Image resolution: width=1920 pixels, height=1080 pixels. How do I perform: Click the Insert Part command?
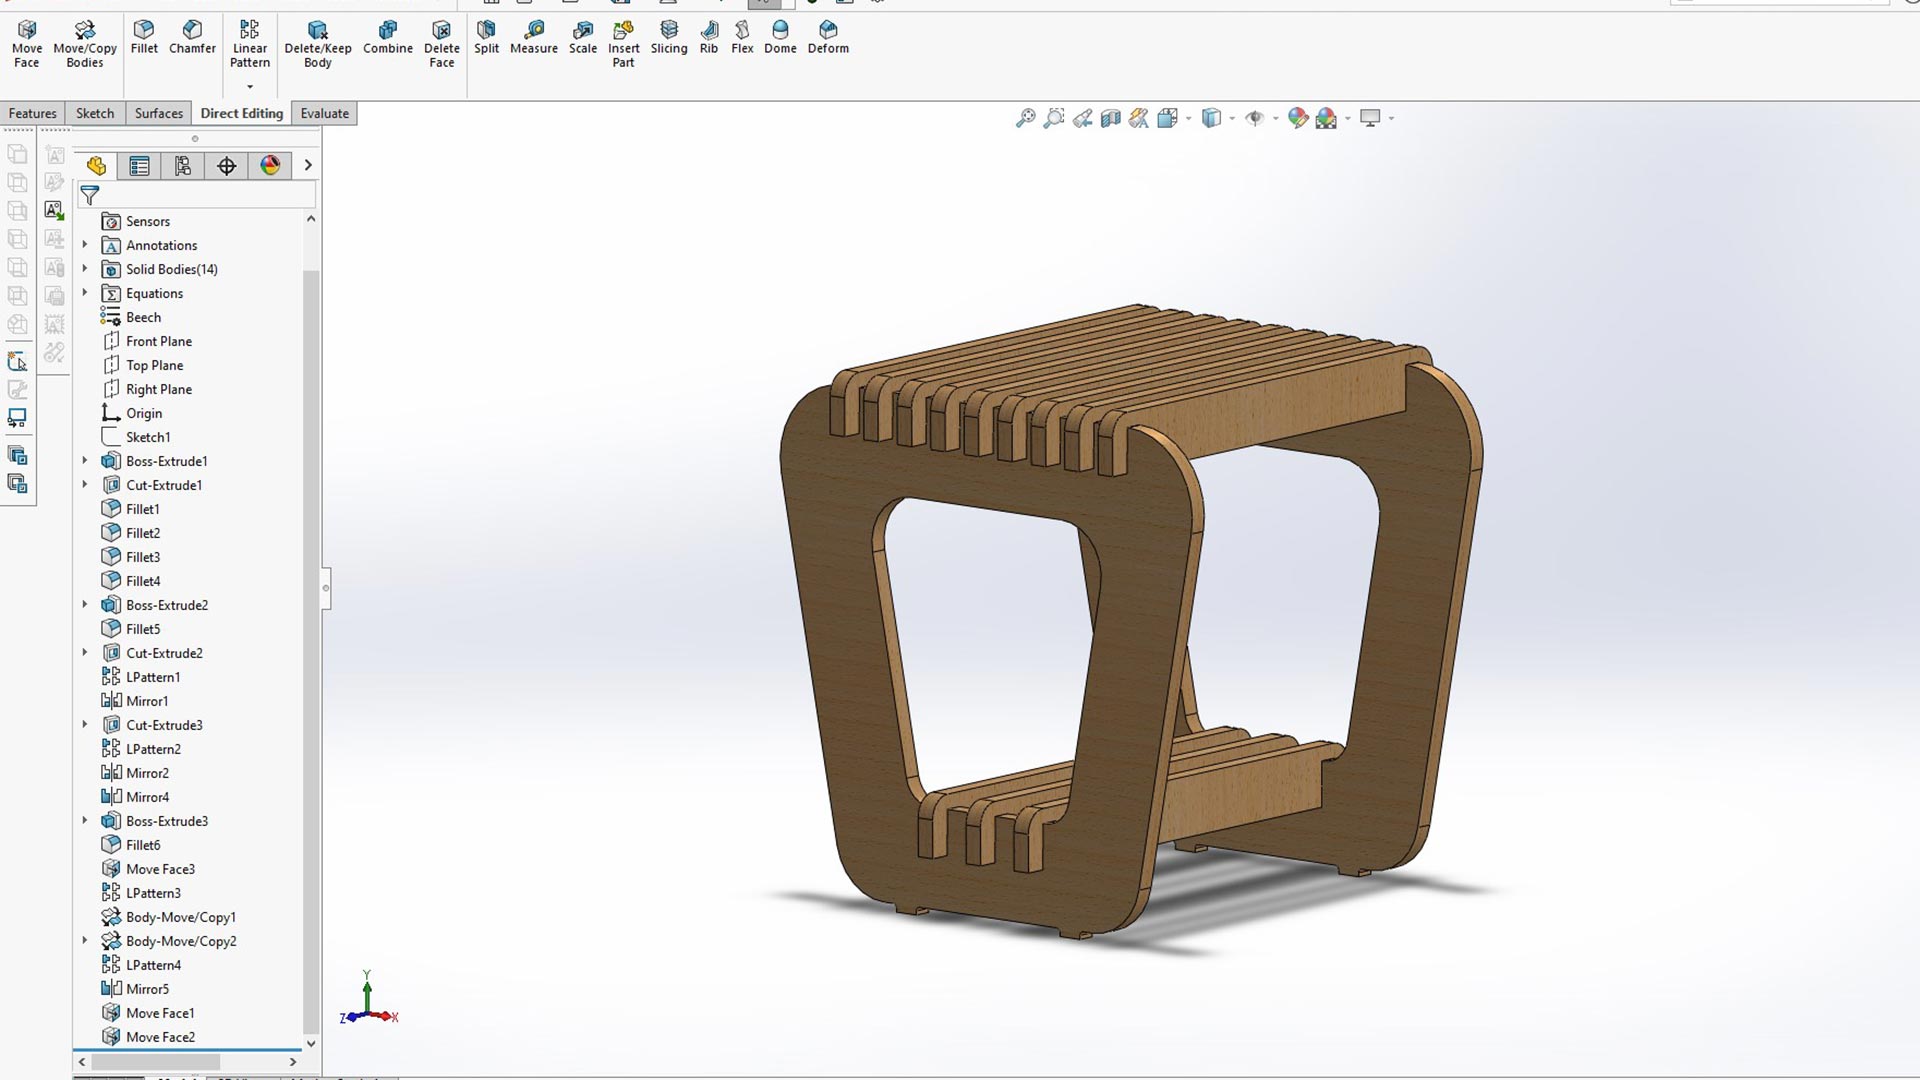tap(623, 45)
